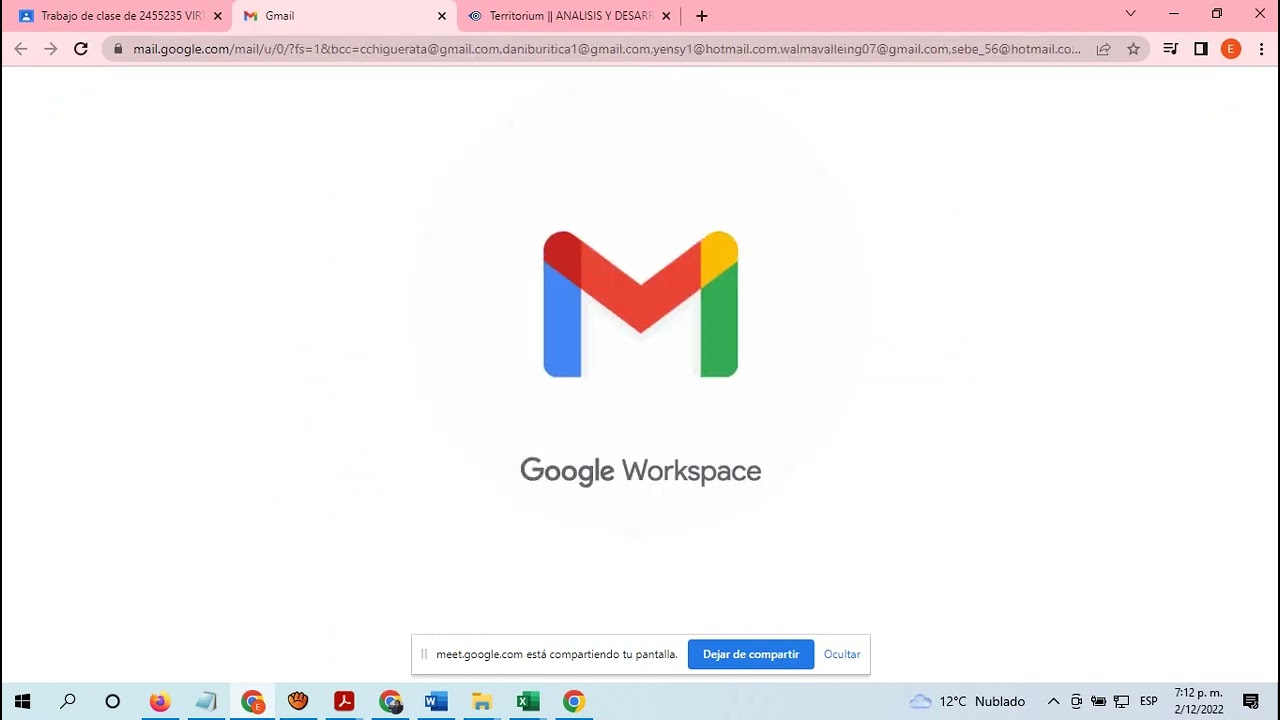The image size is (1280, 720).
Task: Show the Chrome side panel
Action: click(1201, 49)
